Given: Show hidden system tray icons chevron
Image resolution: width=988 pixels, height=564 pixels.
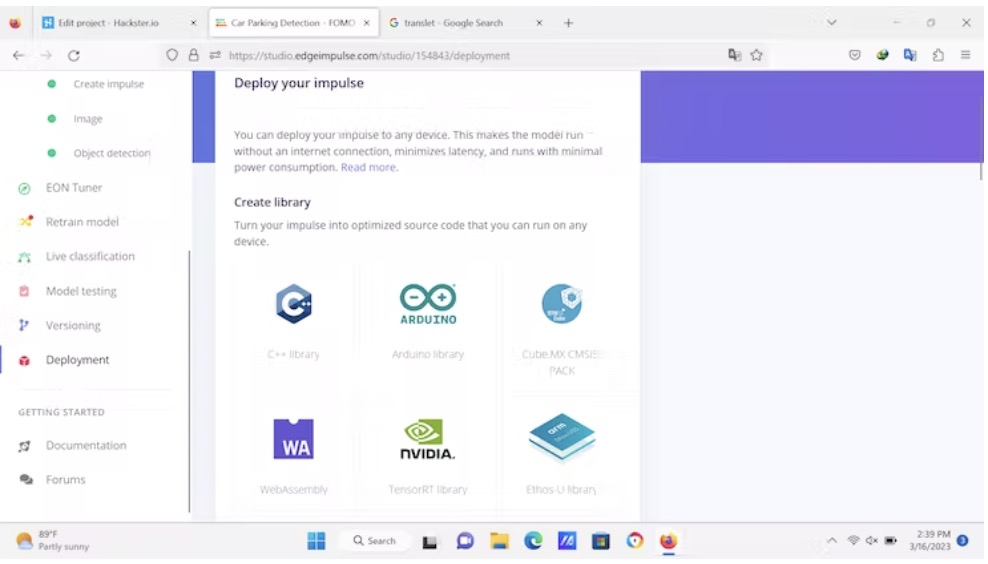Looking at the screenshot, I should click(x=831, y=541).
